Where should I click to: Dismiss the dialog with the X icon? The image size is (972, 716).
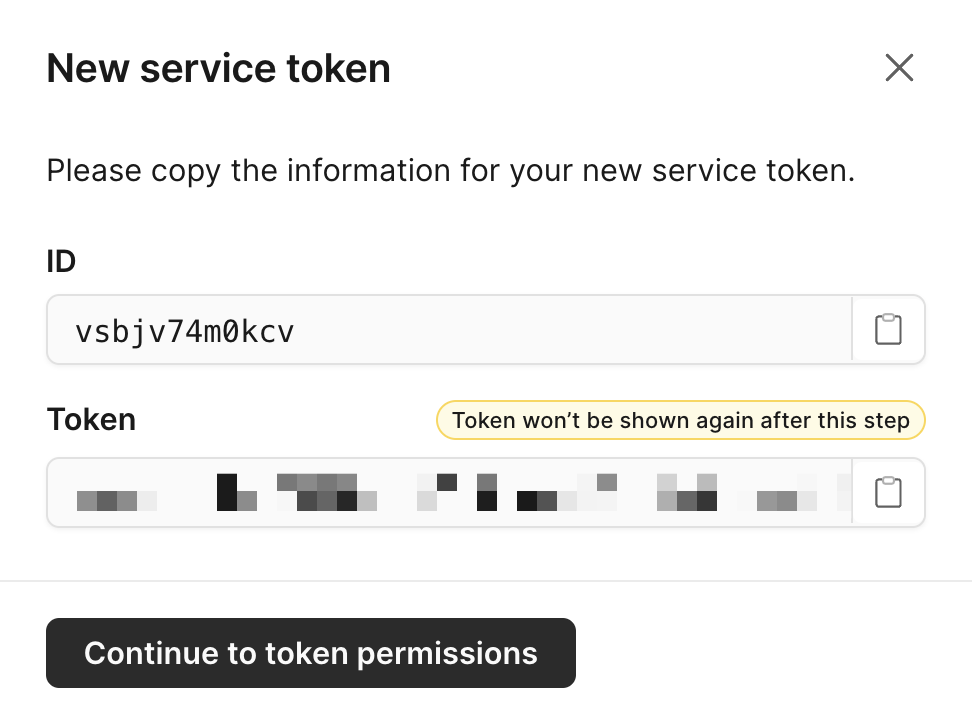899,68
